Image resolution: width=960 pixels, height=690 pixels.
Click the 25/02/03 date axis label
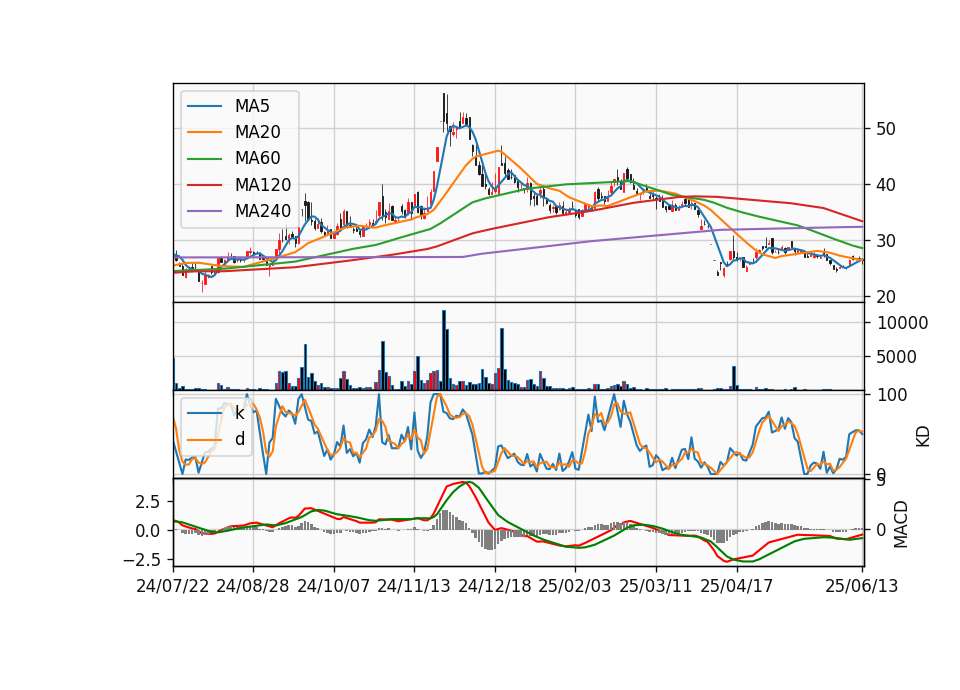(575, 586)
